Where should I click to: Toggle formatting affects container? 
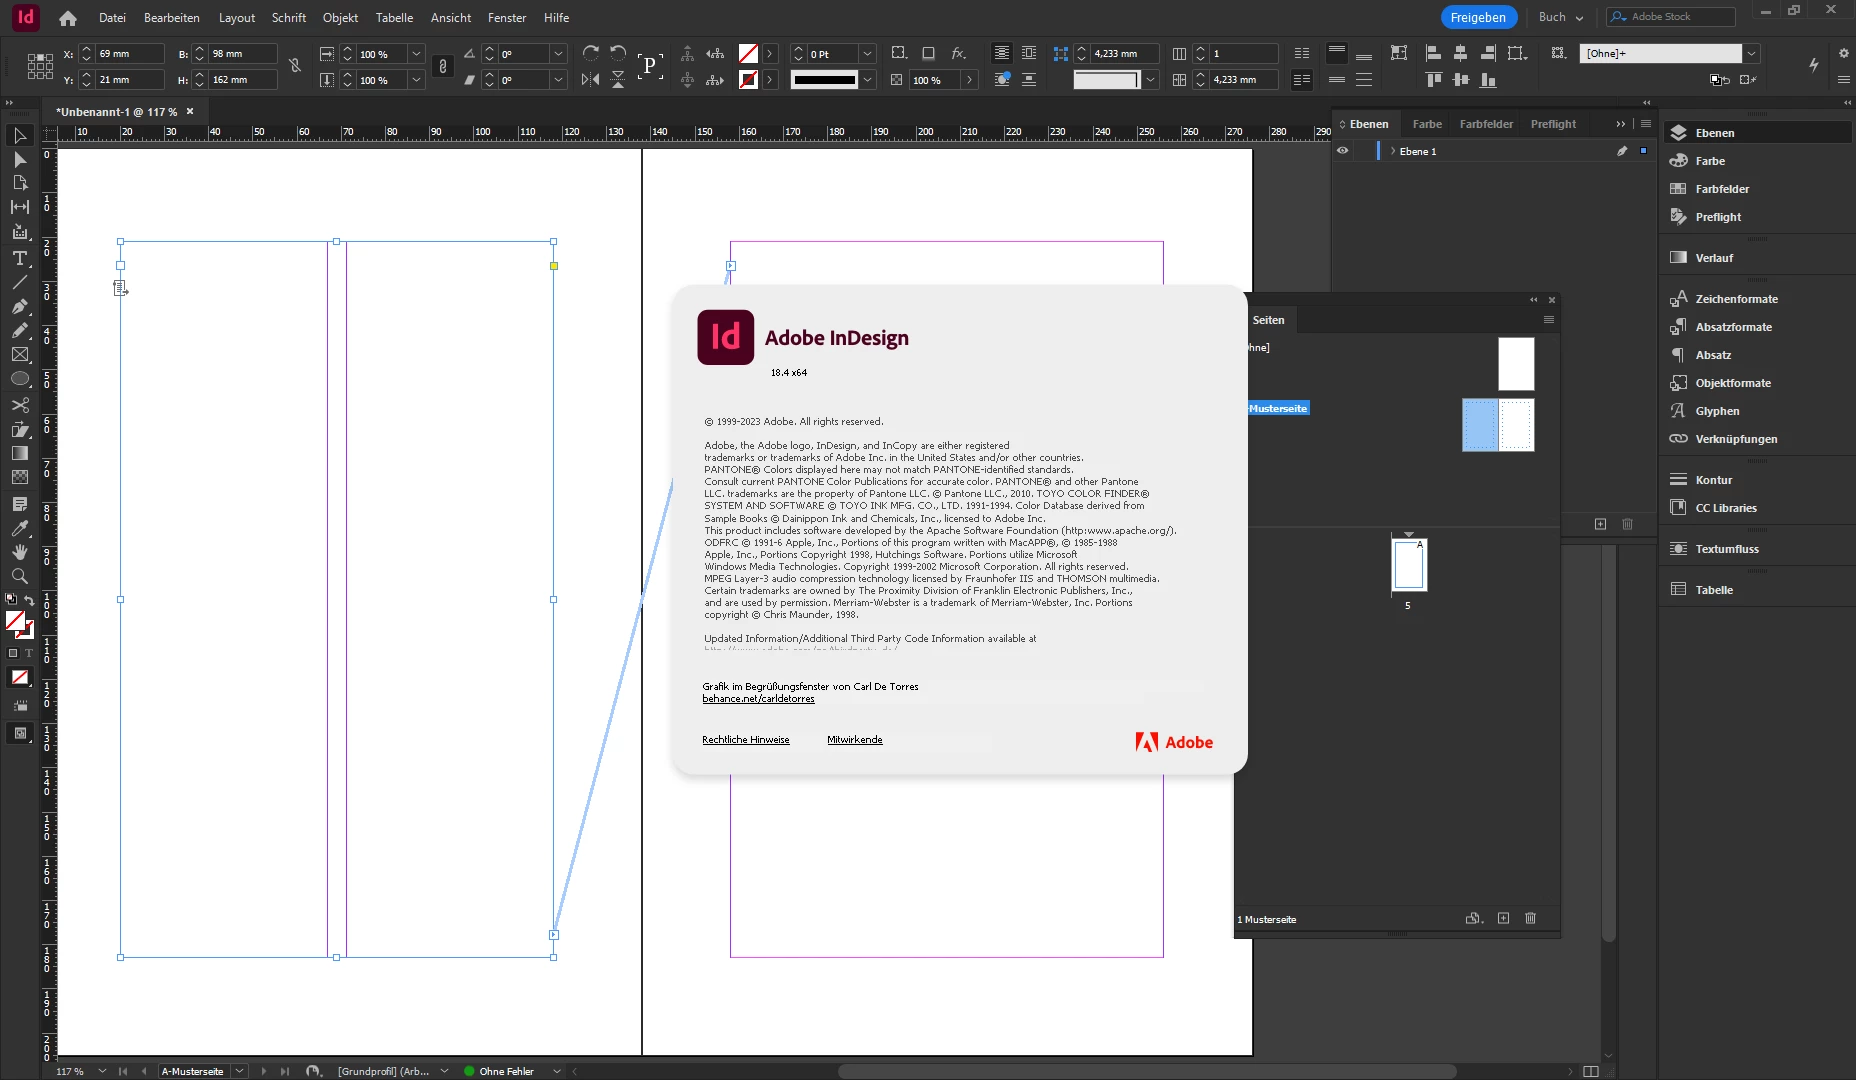pos(13,653)
